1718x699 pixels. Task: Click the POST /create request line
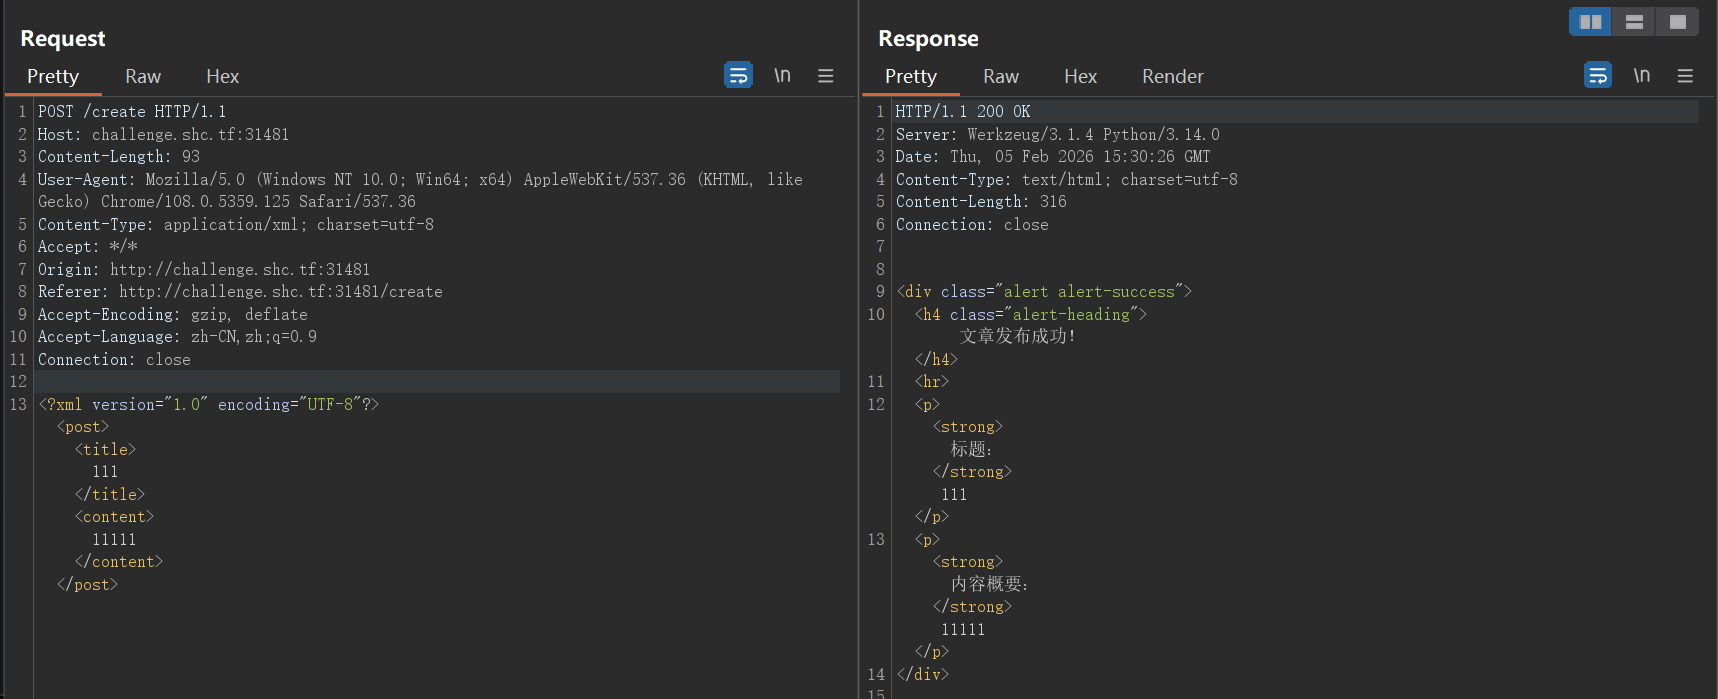click(x=132, y=112)
